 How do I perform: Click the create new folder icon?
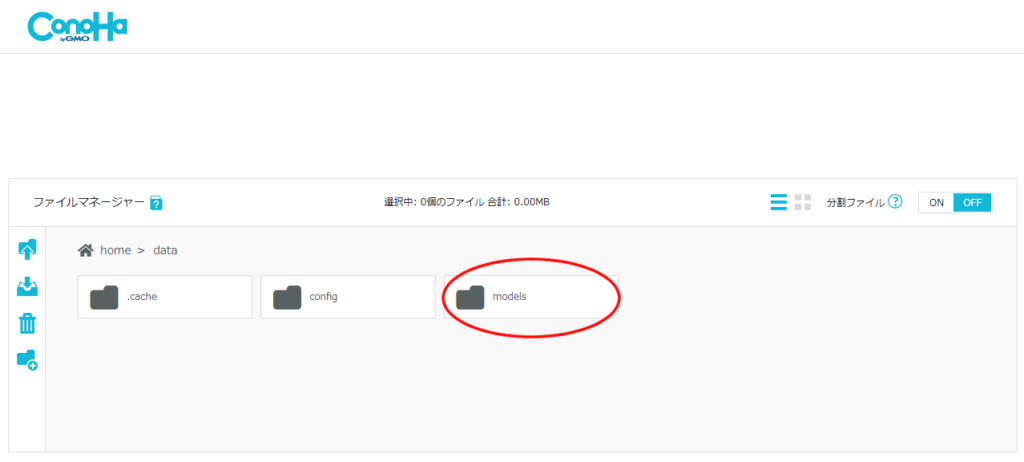click(27, 360)
